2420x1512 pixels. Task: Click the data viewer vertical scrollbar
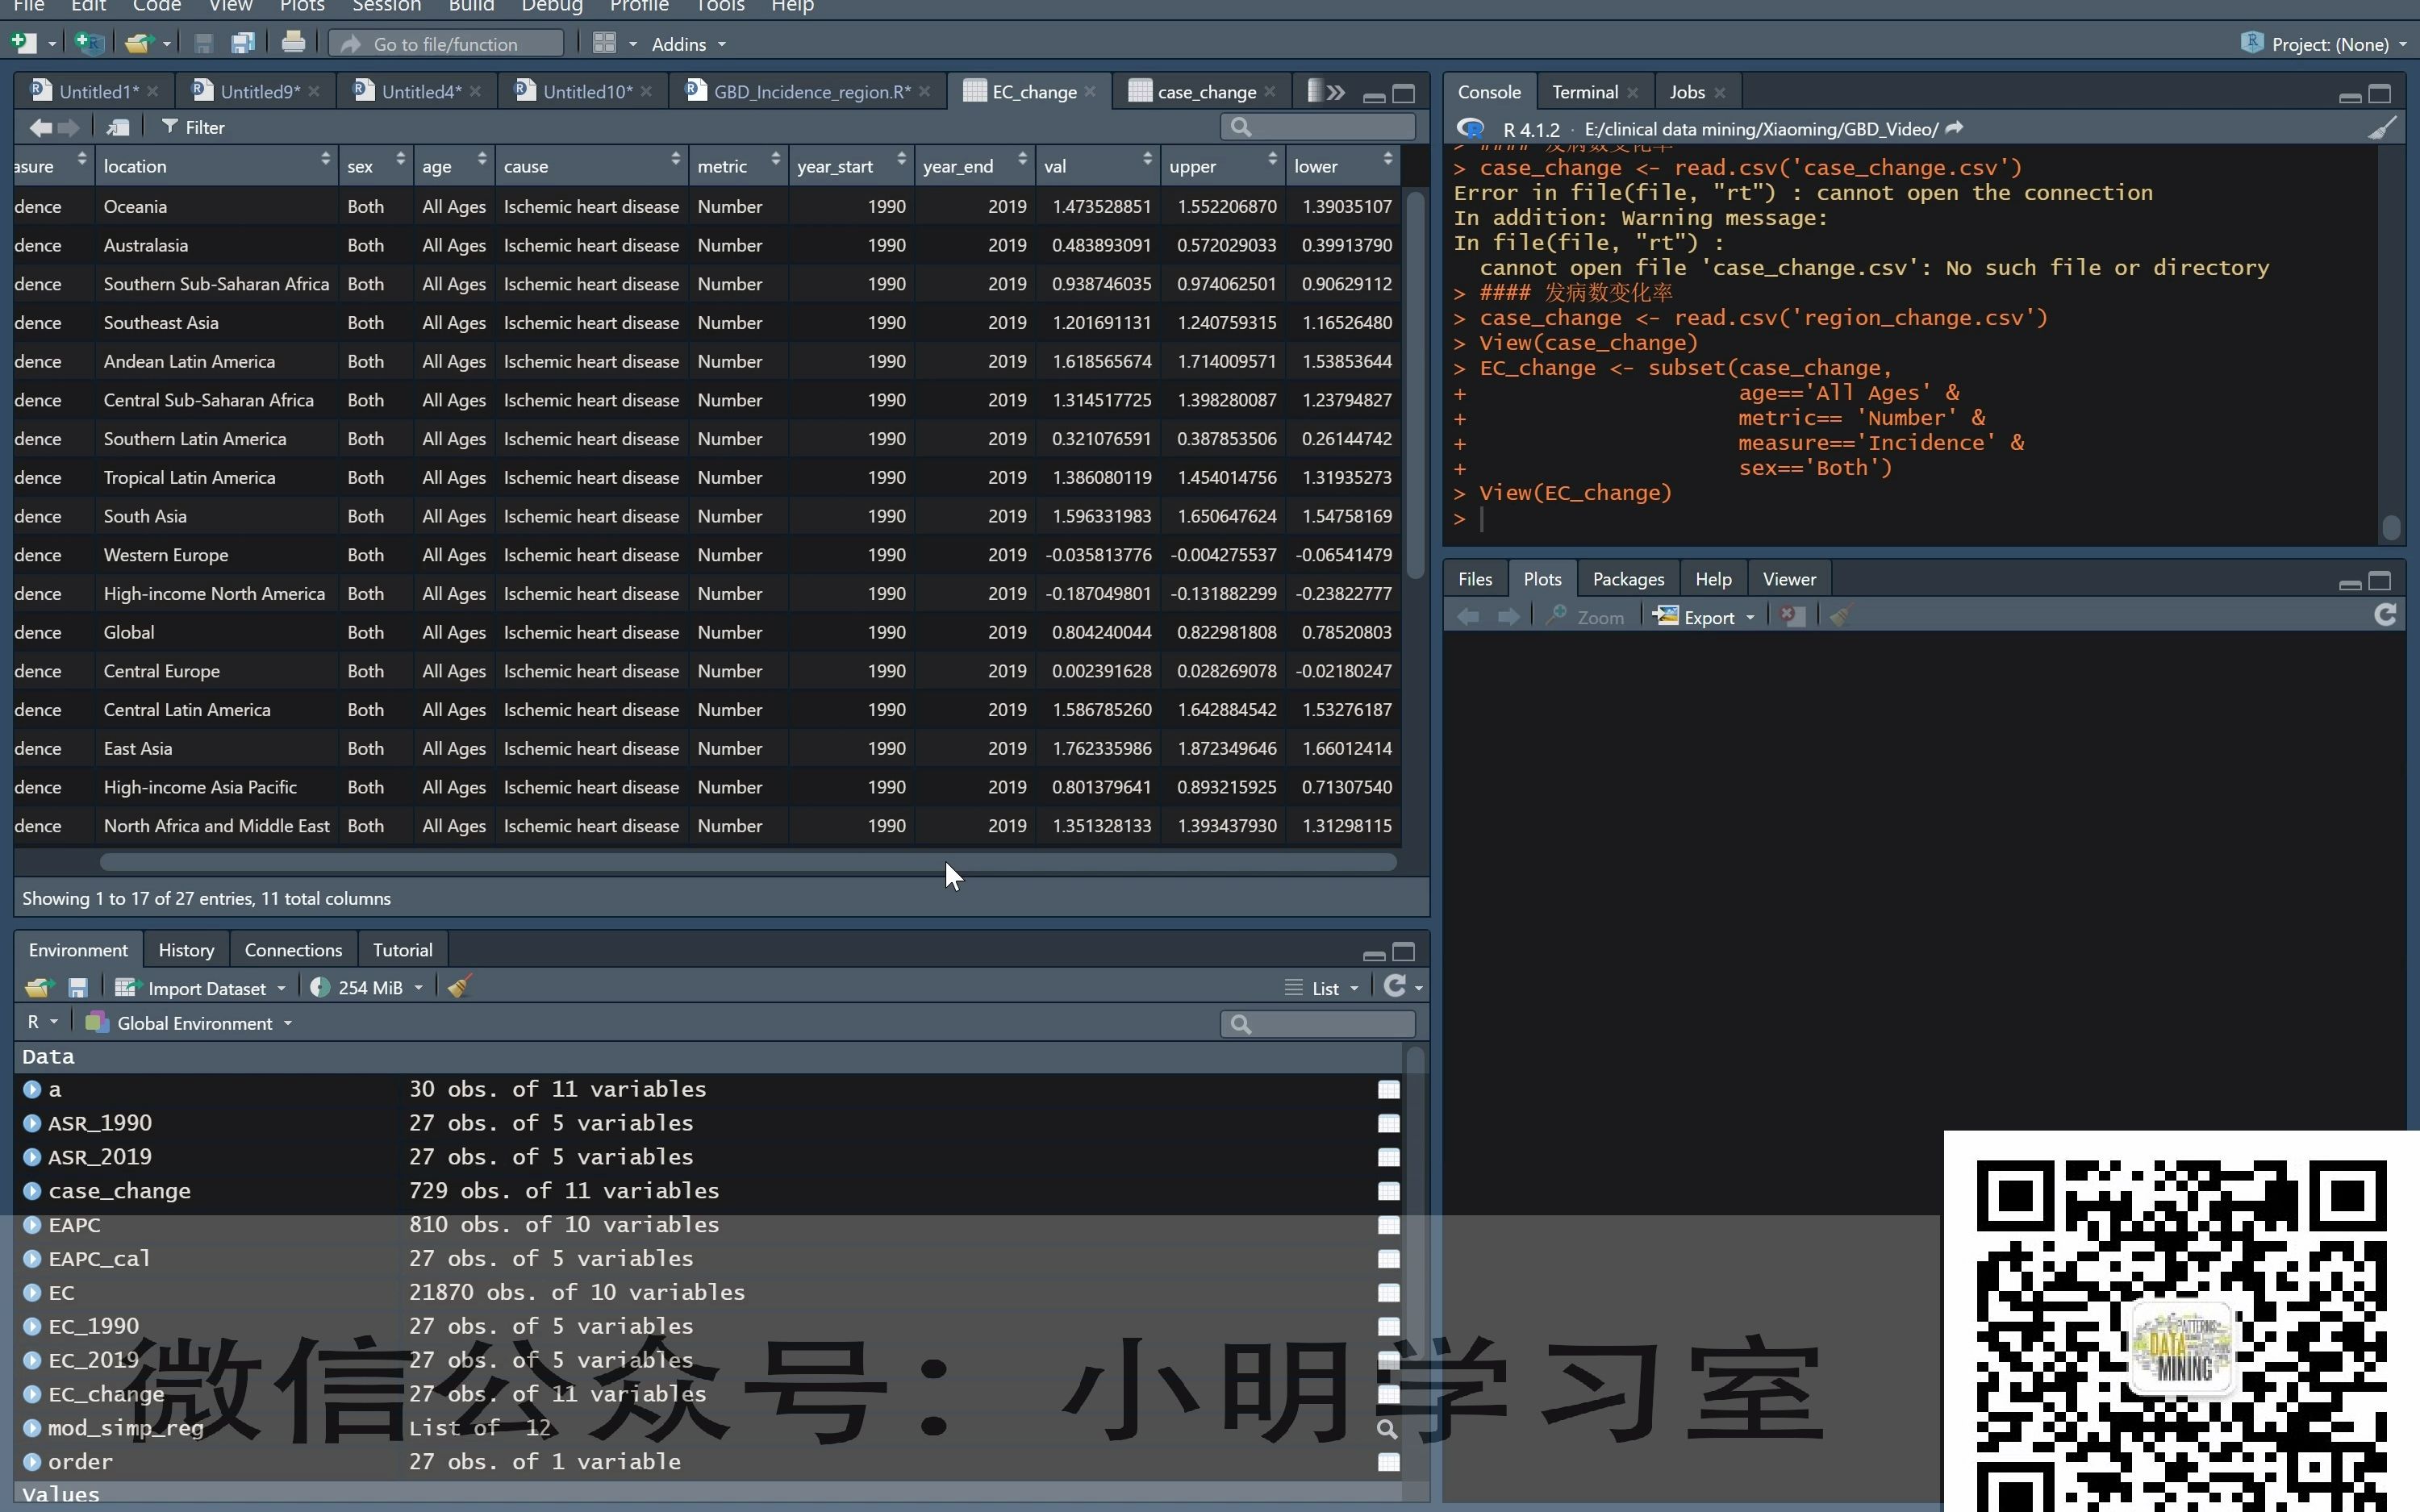coord(1414,385)
